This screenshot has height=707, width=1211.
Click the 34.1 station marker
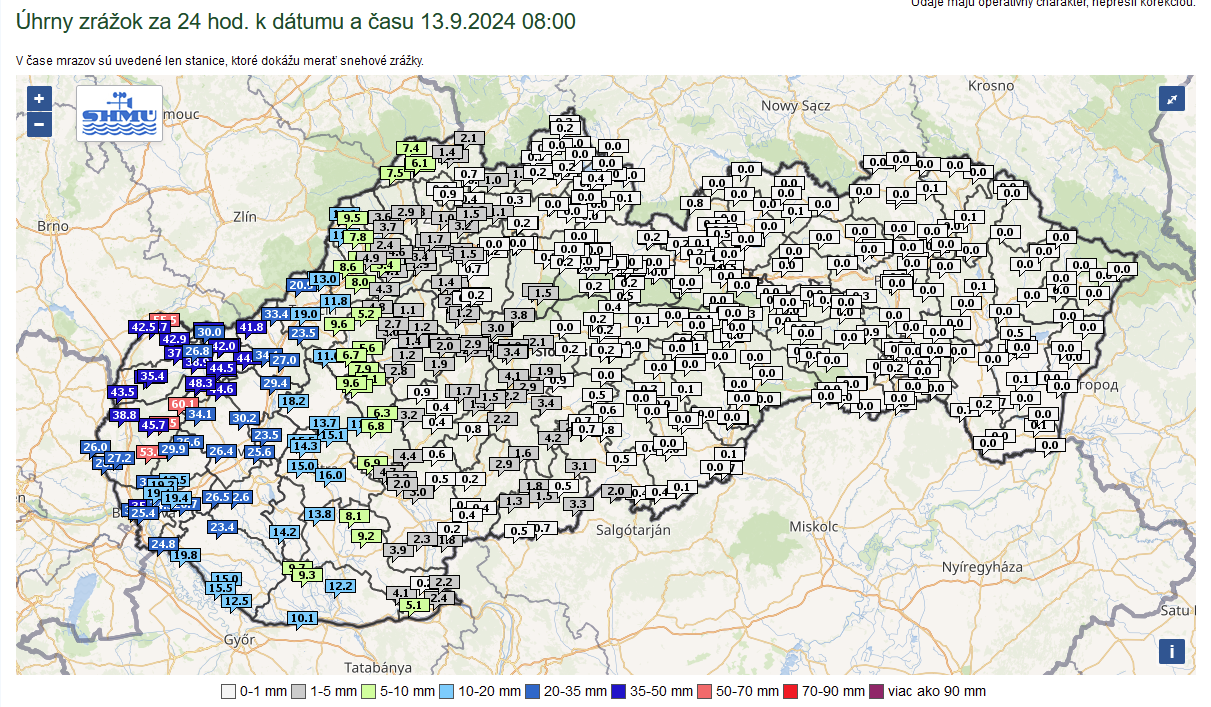pyautogui.click(x=201, y=414)
